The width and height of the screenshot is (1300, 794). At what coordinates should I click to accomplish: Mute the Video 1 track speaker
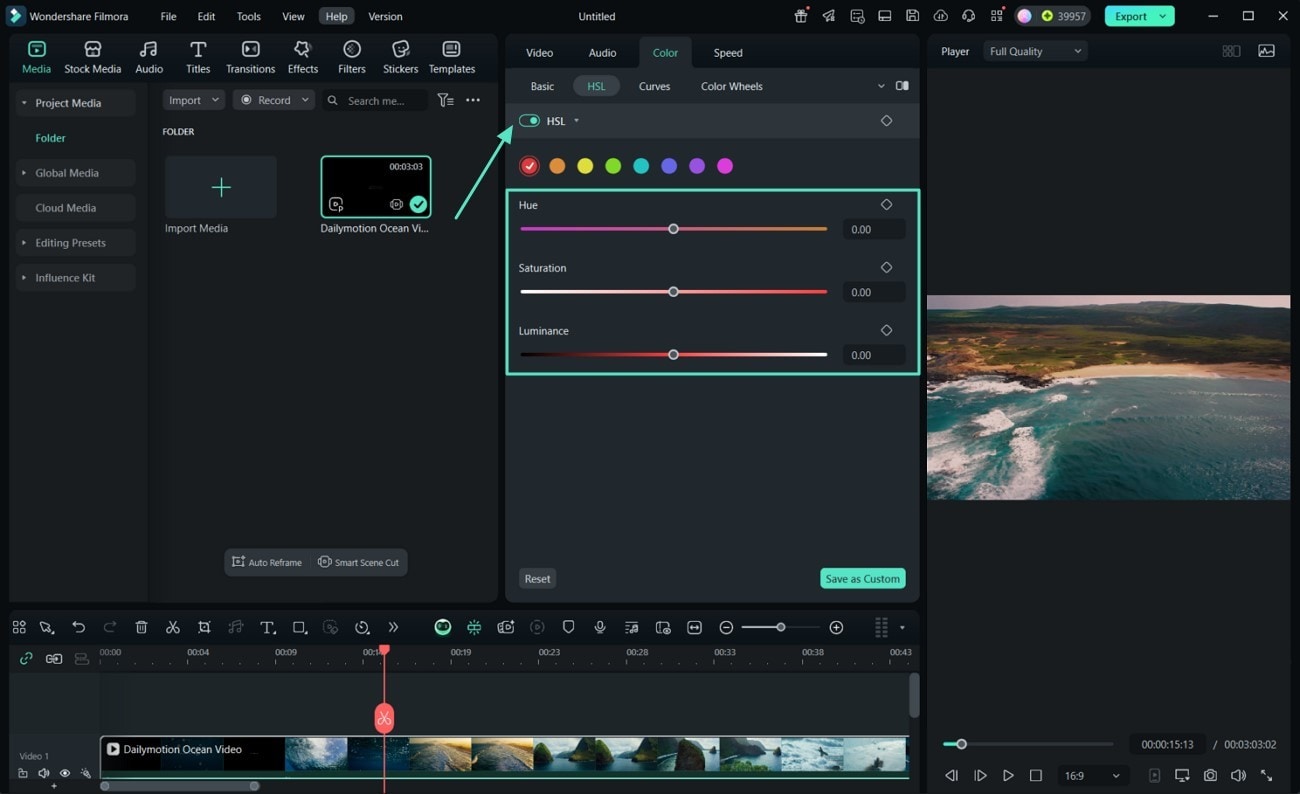pos(44,773)
